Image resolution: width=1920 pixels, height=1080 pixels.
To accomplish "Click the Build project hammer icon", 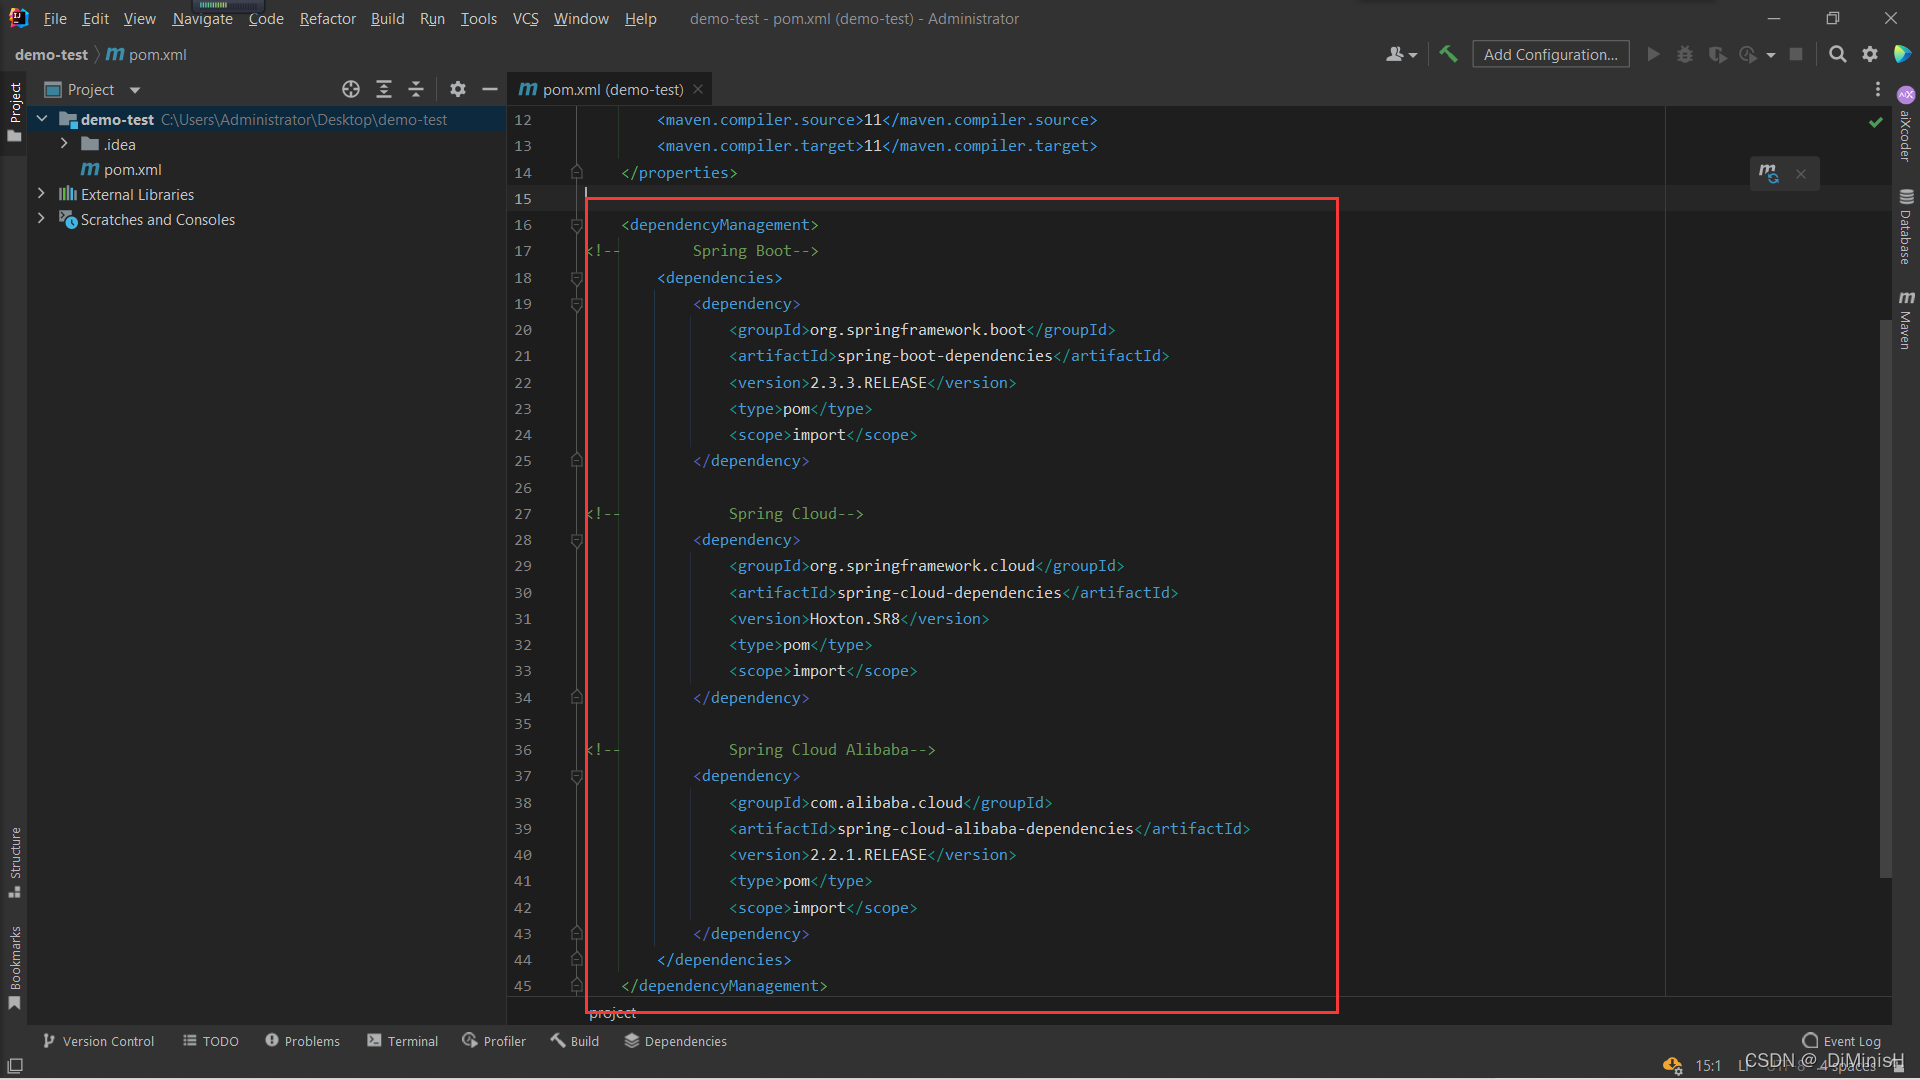I will coord(1448,54).
